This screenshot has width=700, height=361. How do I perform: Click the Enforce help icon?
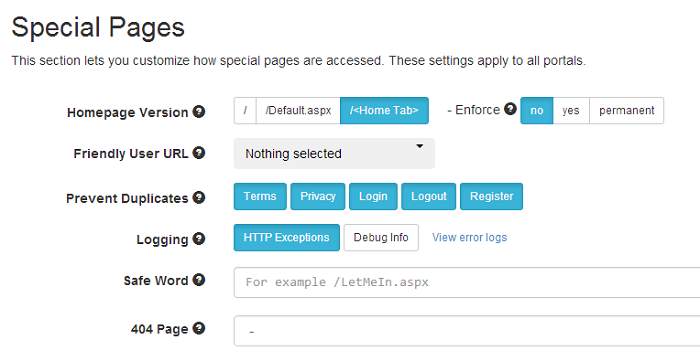pyautogui.click(x=510, y=109)
